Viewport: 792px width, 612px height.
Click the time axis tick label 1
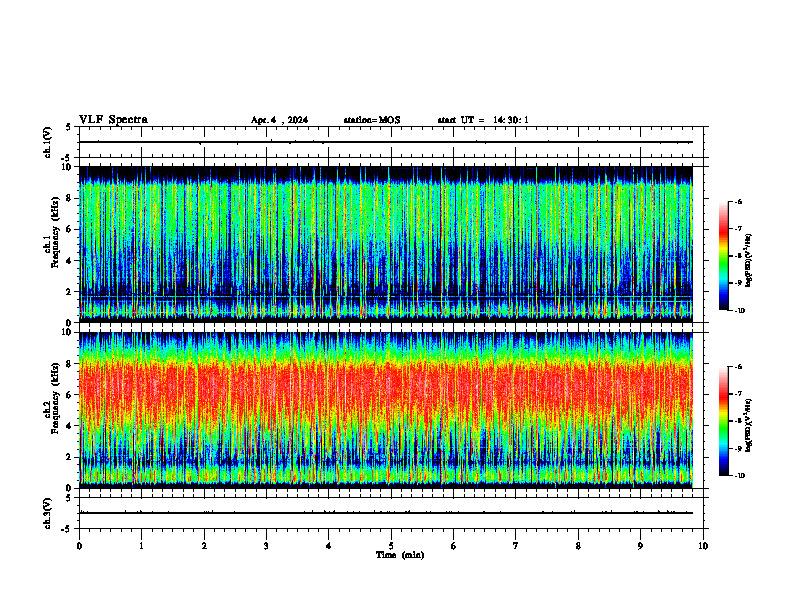(x=141, y=546)
